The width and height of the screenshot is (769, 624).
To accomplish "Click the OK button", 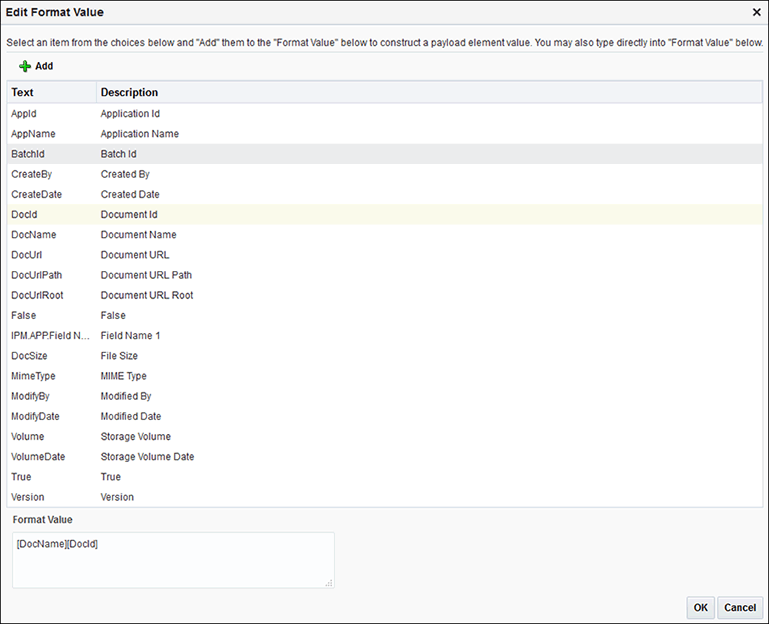I will pyautogui.click(x=700, y=607).
